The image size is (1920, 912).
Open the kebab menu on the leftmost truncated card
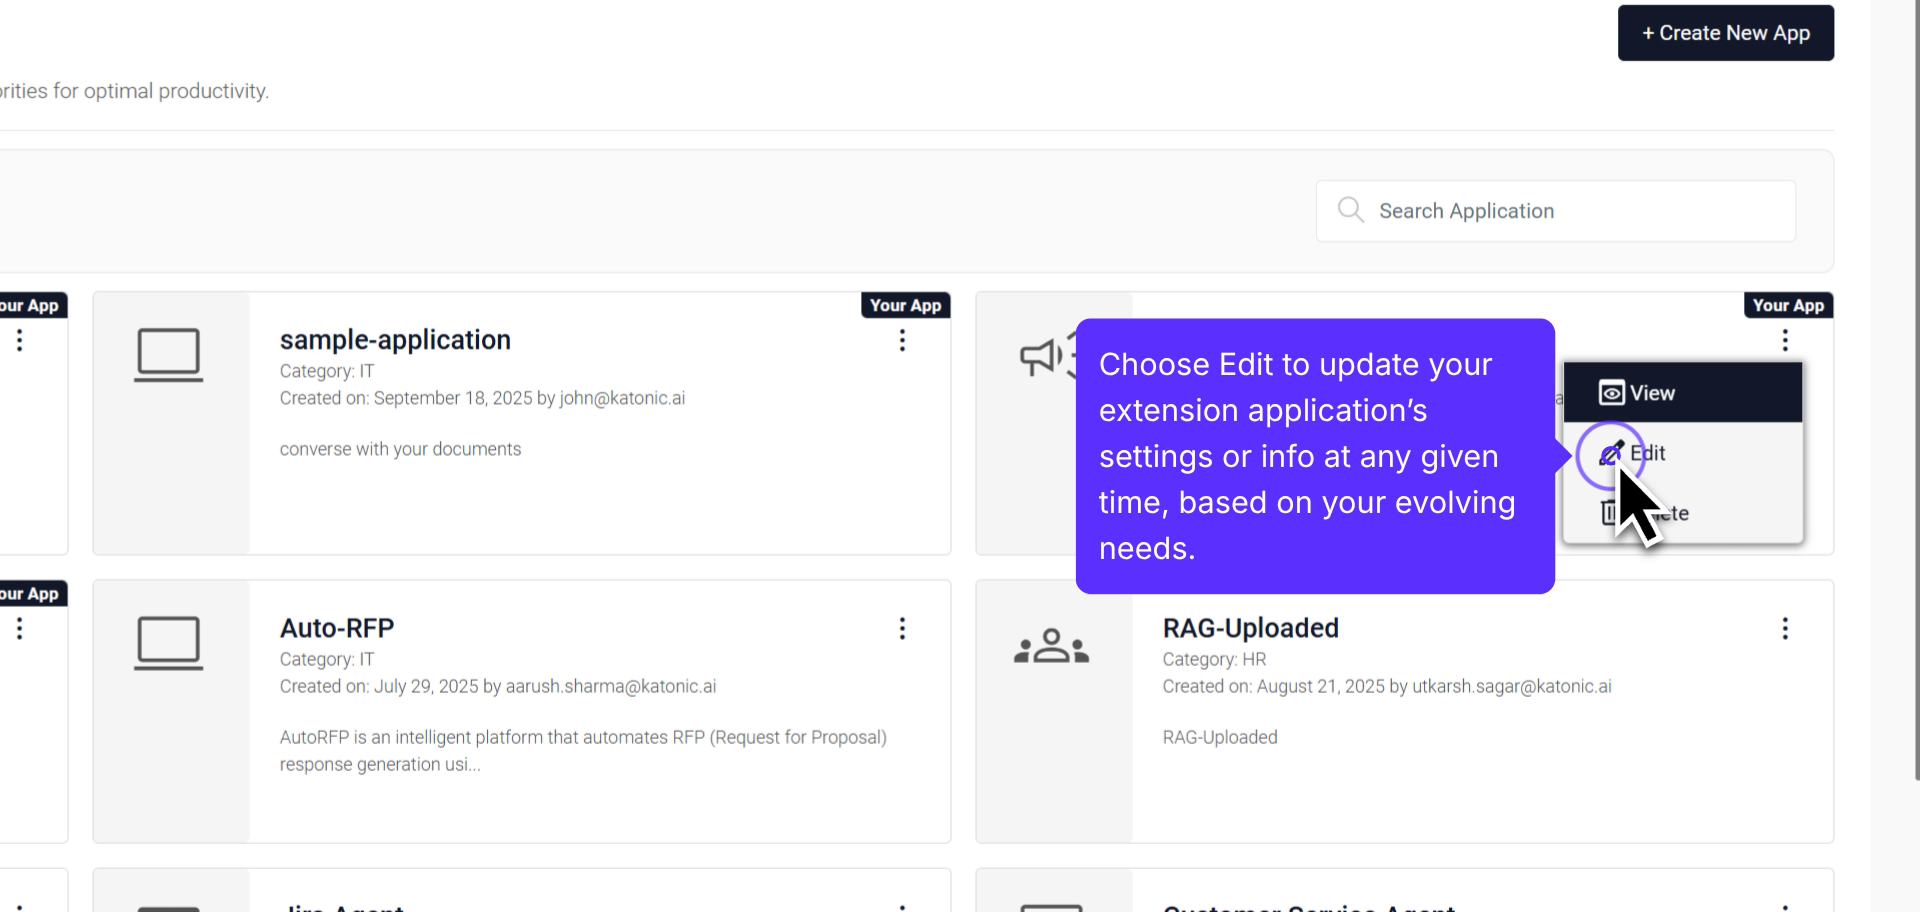tap(19, 340)
